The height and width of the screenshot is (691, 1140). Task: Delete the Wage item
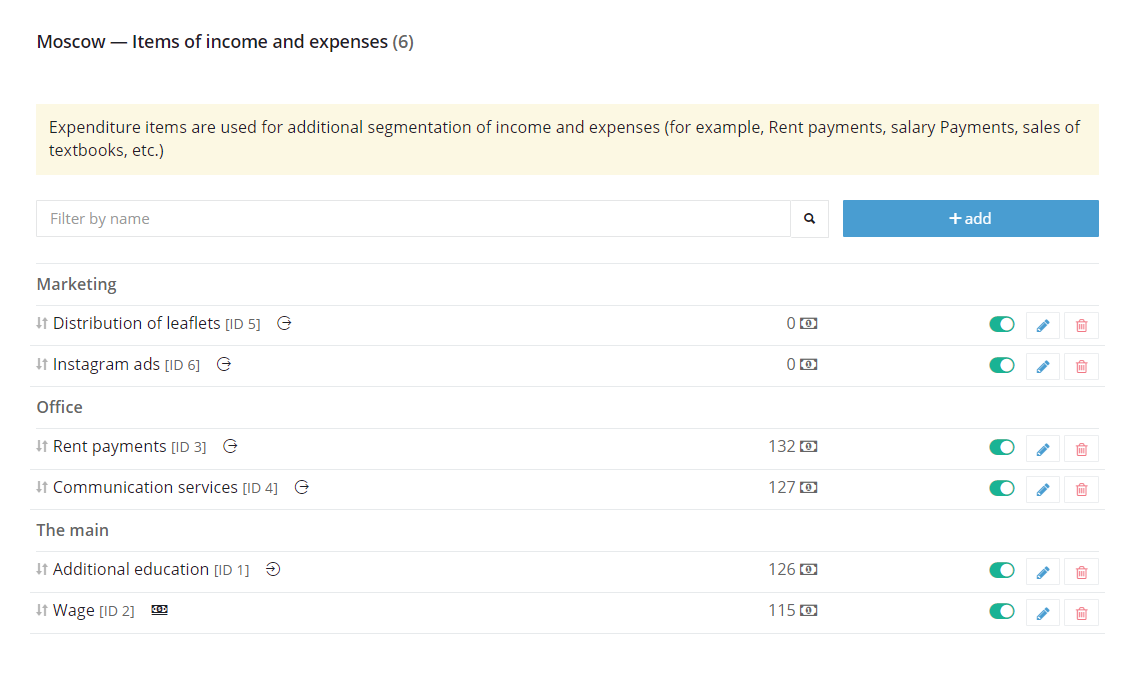coord(1081,612)
